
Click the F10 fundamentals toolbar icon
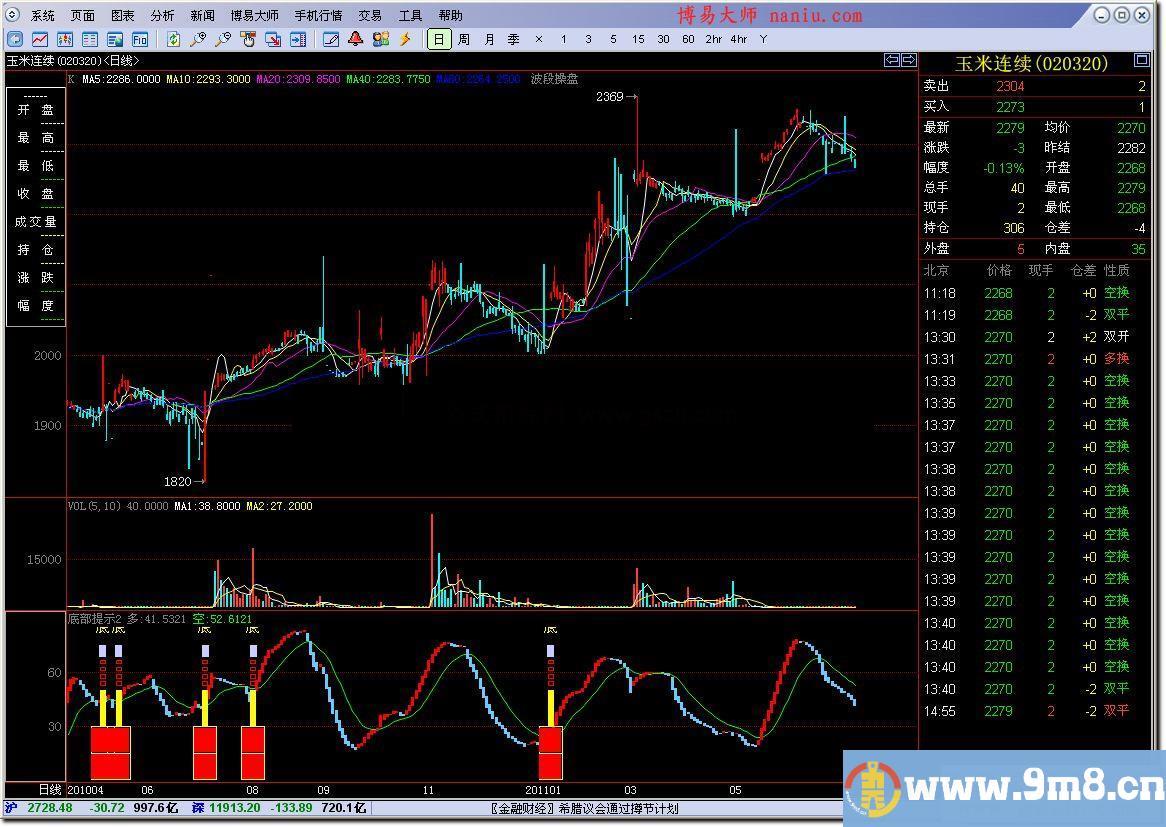click(140, 40)
